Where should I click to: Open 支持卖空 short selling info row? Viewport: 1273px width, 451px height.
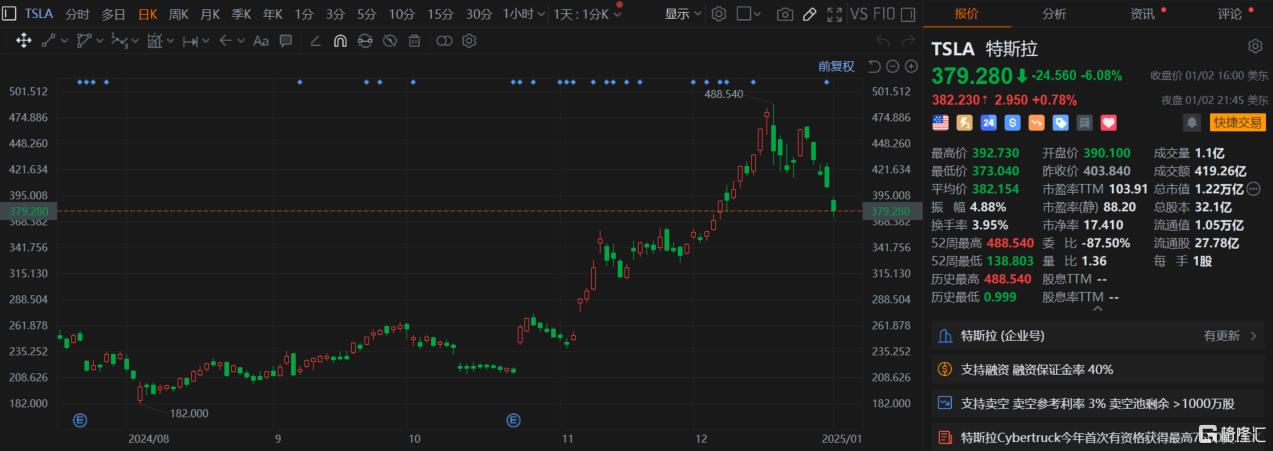click(x=1097, y=403)
